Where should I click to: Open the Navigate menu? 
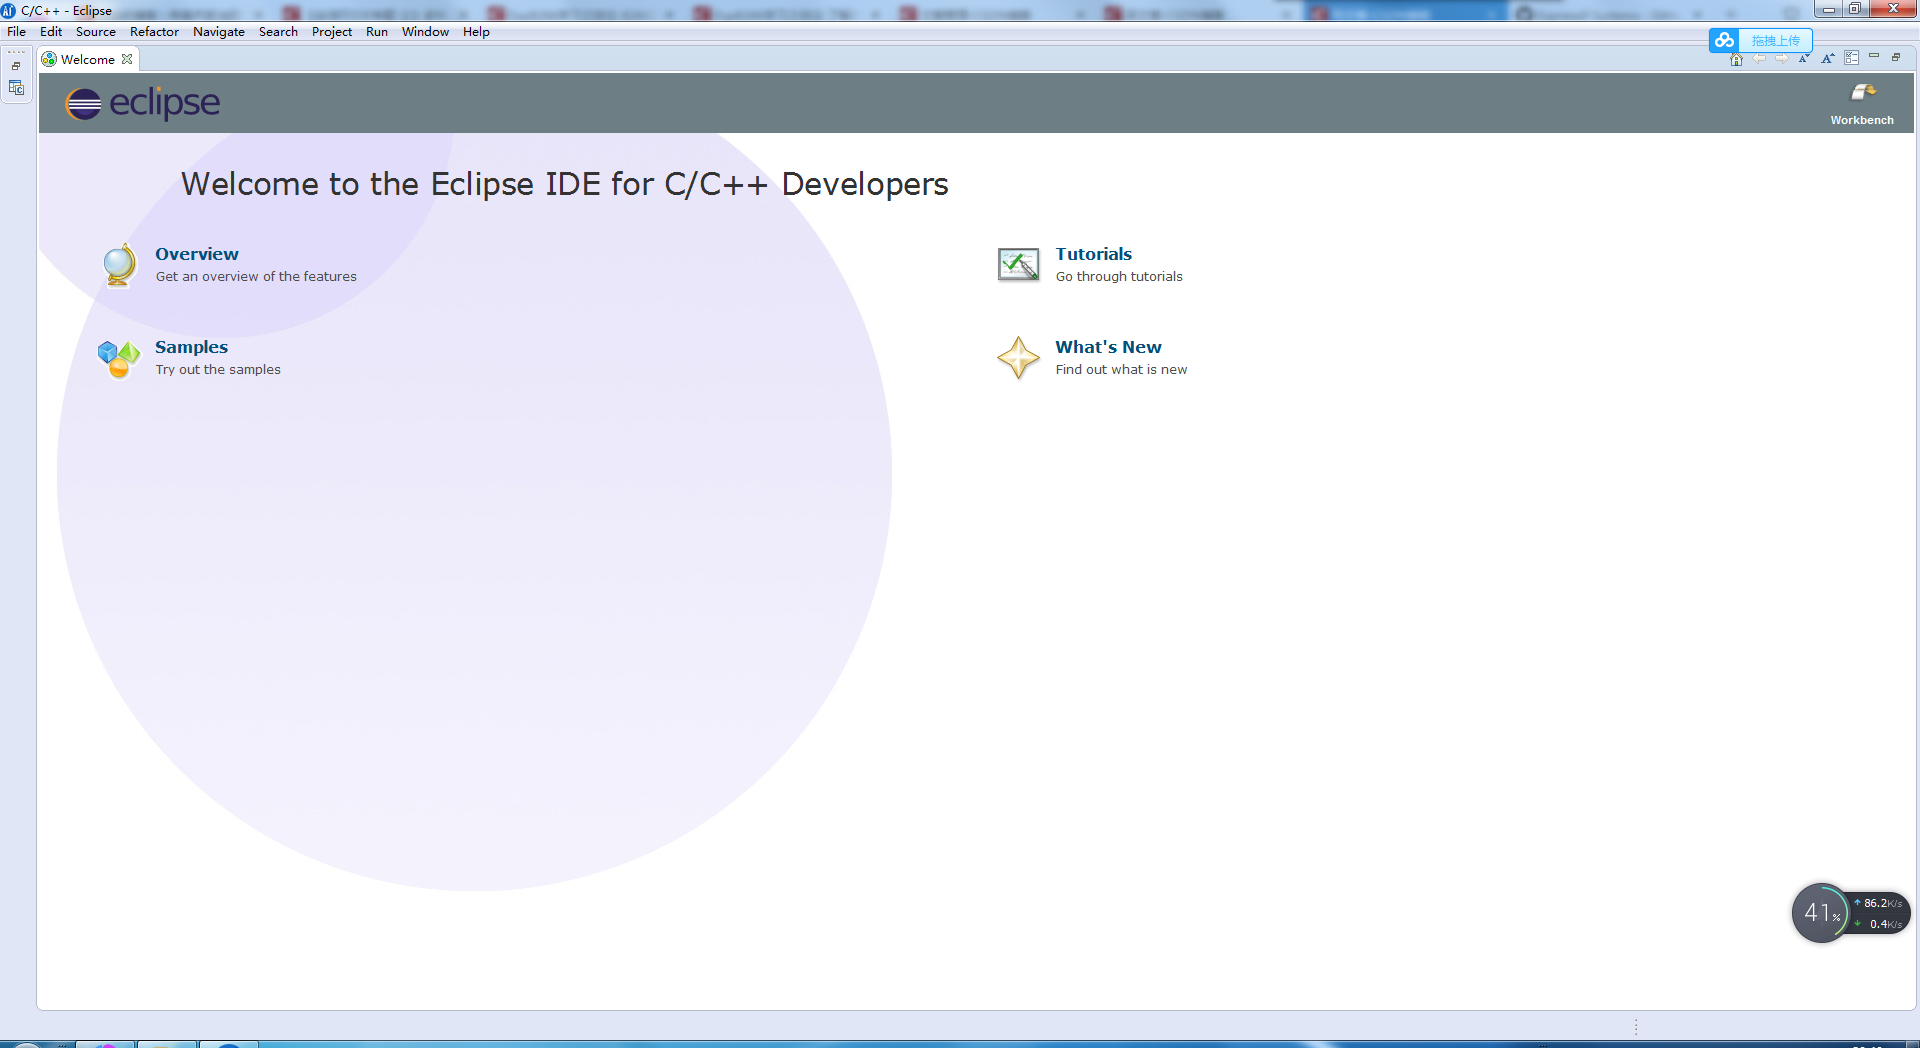pyautogui.click(x=219, y=32)
